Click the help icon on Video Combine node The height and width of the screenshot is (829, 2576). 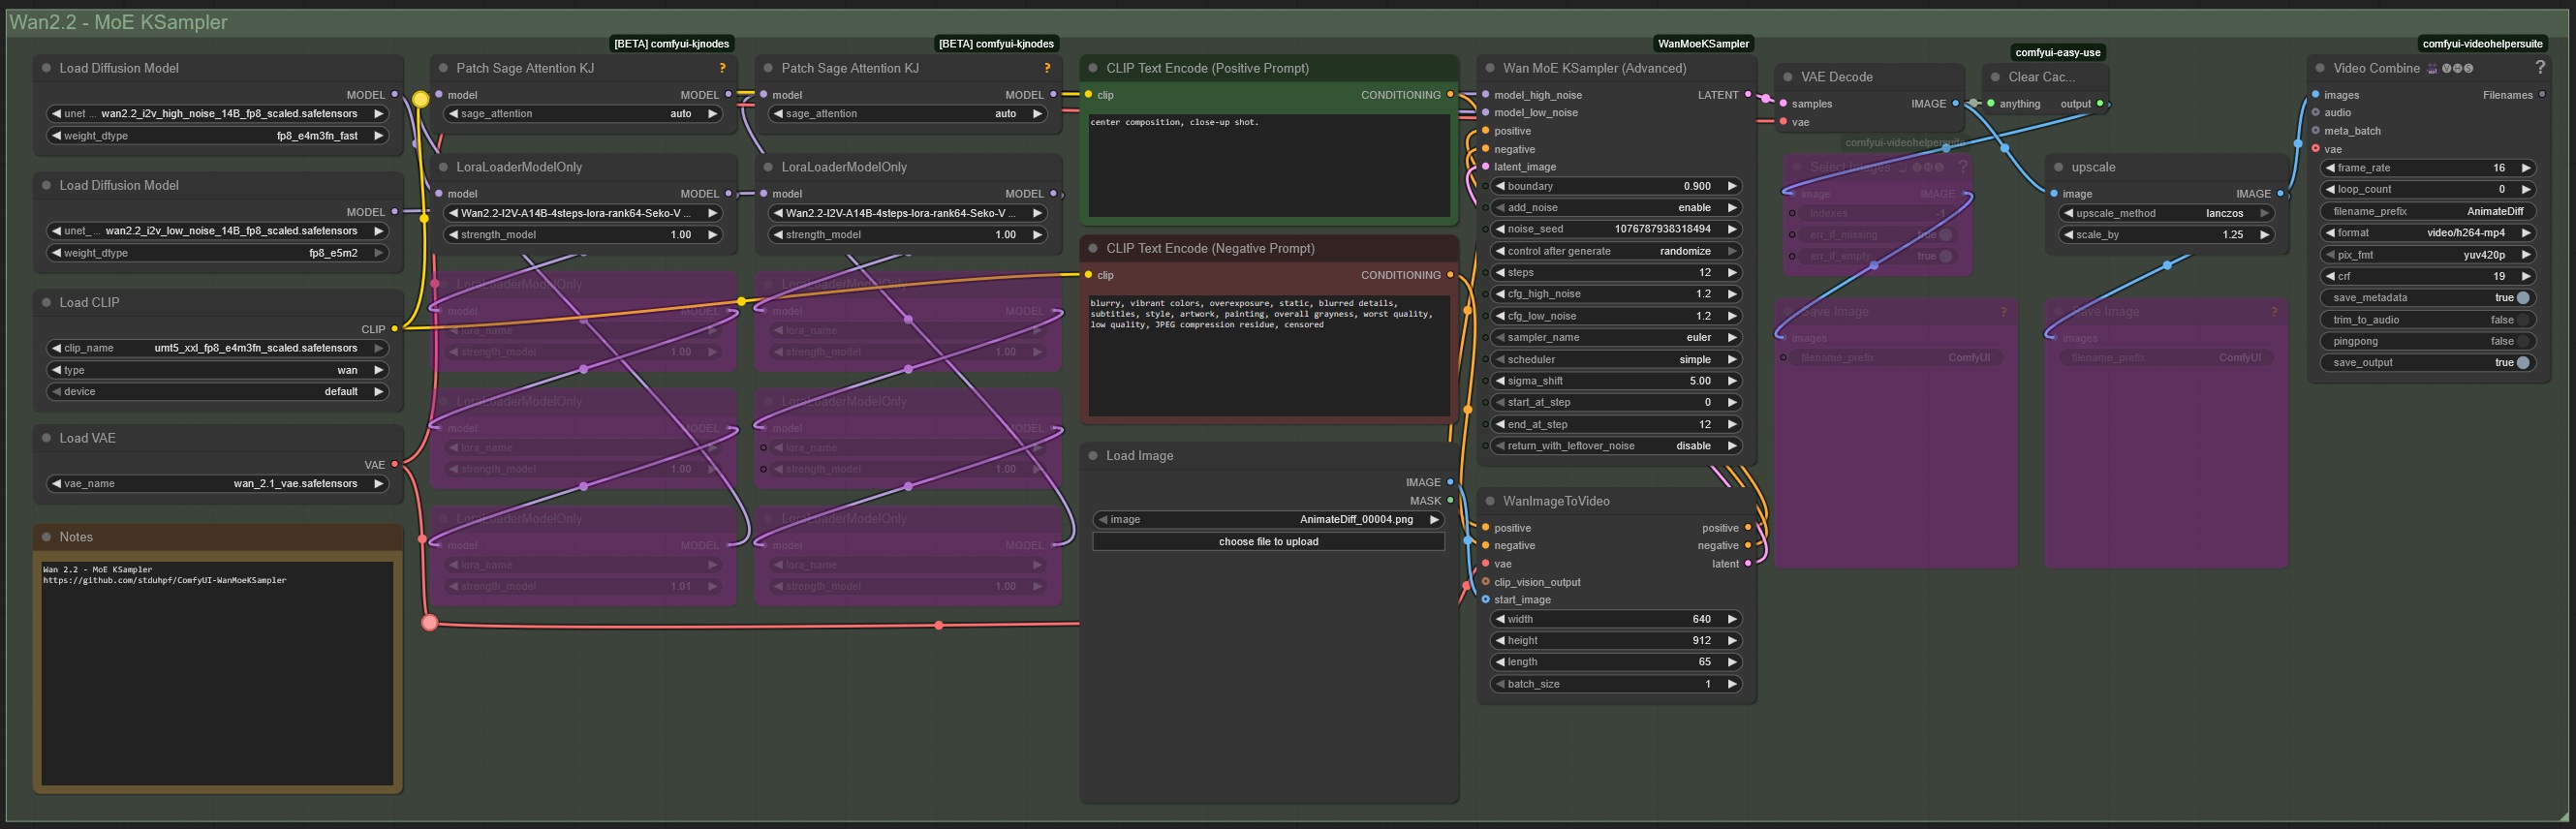(x=2539, y=67)
